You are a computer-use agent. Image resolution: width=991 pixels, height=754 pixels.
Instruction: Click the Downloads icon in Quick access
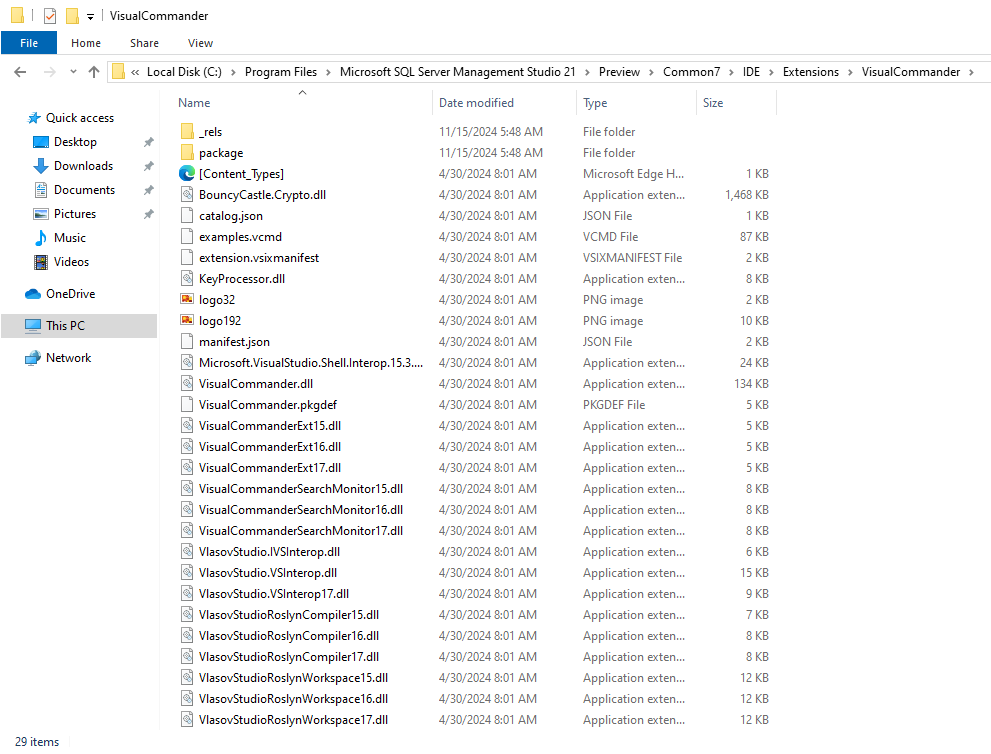41,166
